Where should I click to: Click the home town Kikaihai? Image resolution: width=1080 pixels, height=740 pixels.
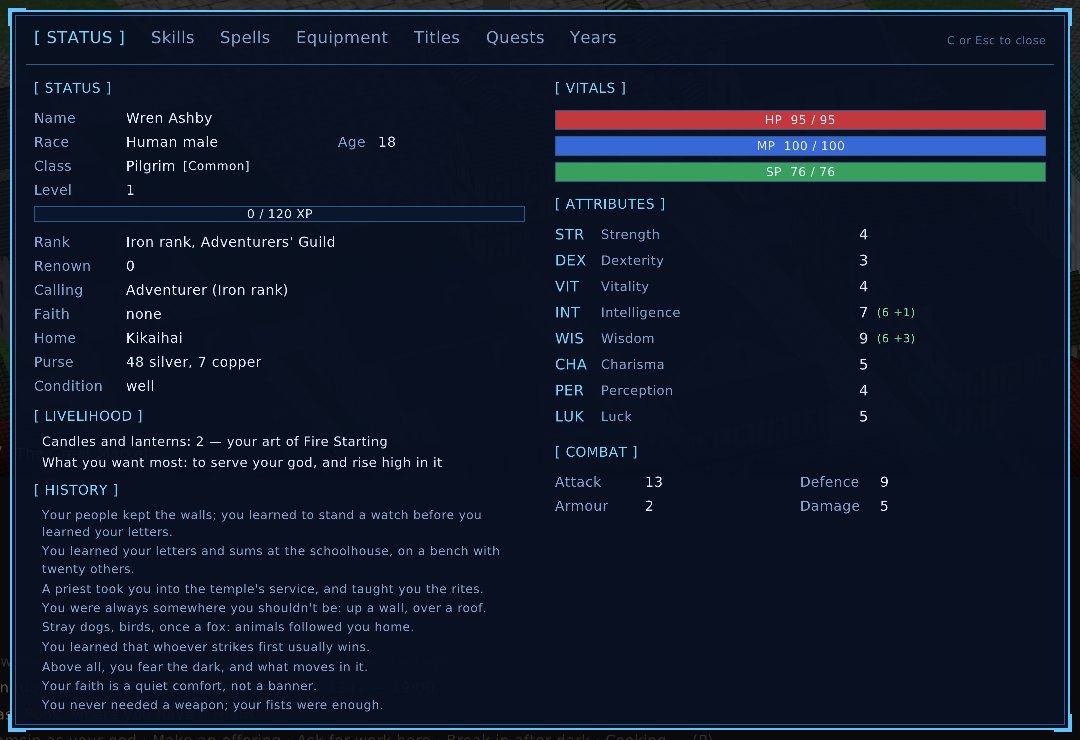tap(154, 338)
